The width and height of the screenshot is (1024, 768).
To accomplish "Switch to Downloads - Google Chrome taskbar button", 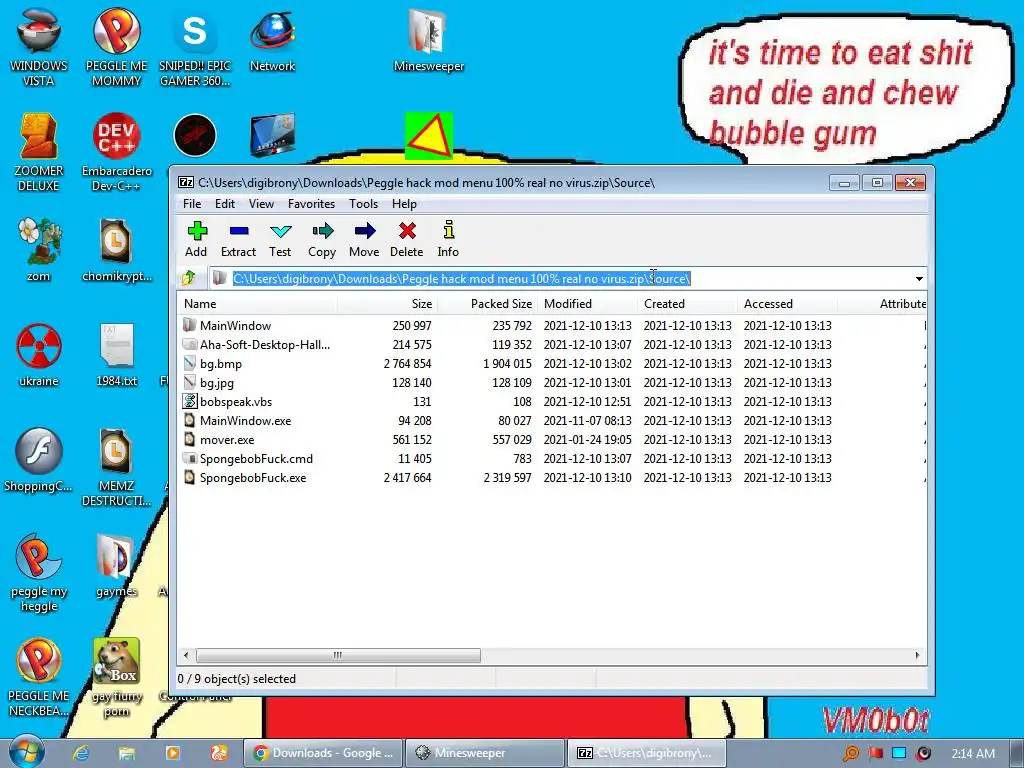I will (322, 753).
